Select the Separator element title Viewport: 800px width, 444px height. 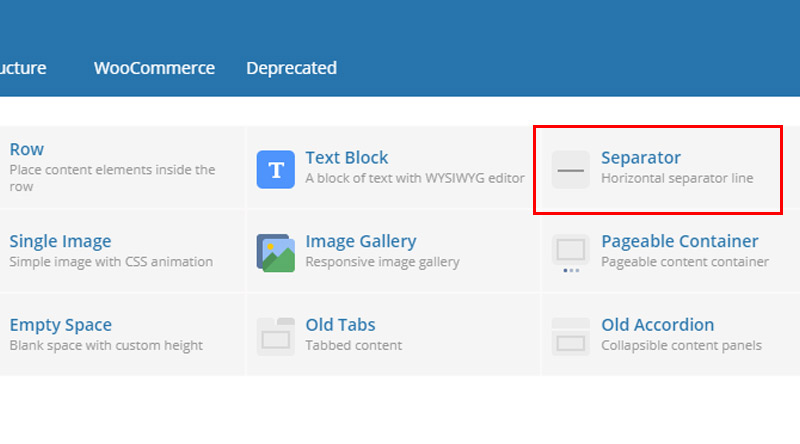[x=640, y=158]
